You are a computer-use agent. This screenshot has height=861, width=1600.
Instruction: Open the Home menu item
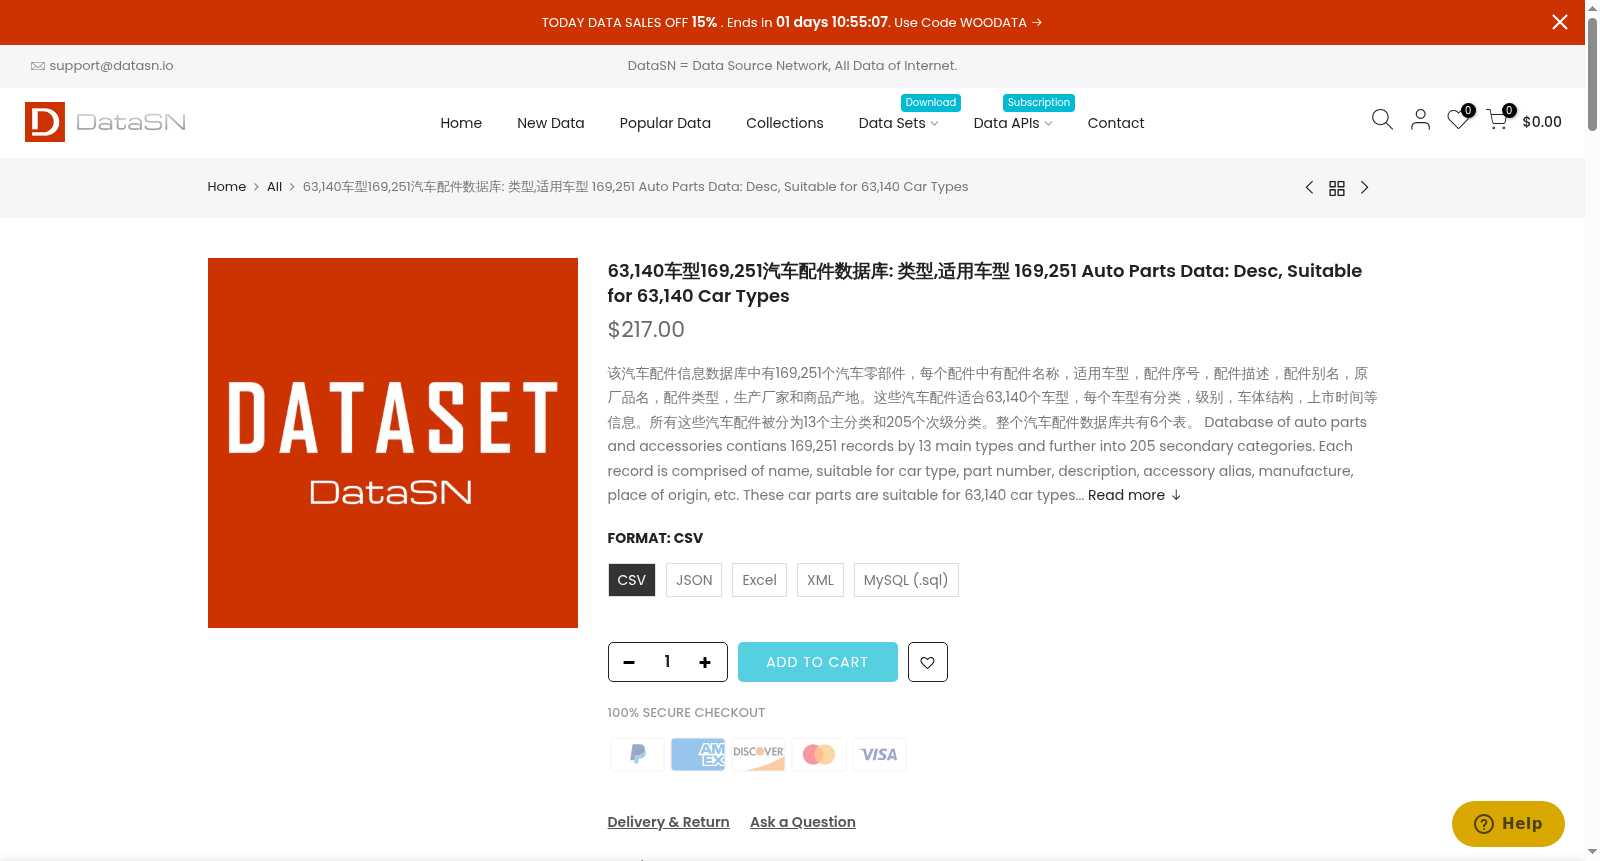click(x=461, y=123)
